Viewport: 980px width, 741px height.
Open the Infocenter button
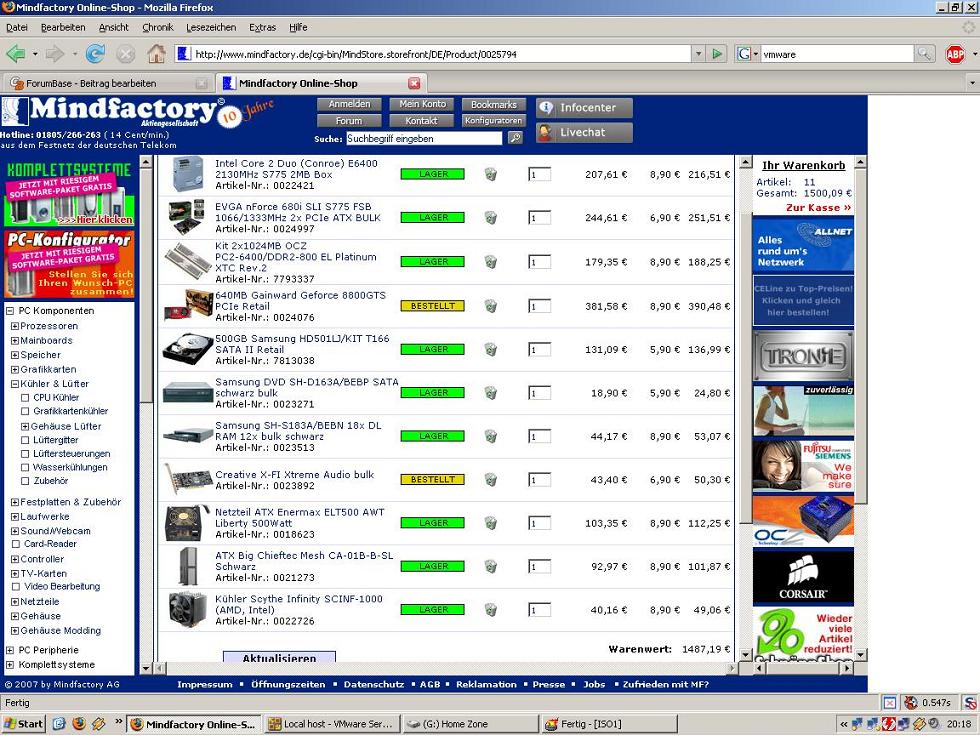584,107
